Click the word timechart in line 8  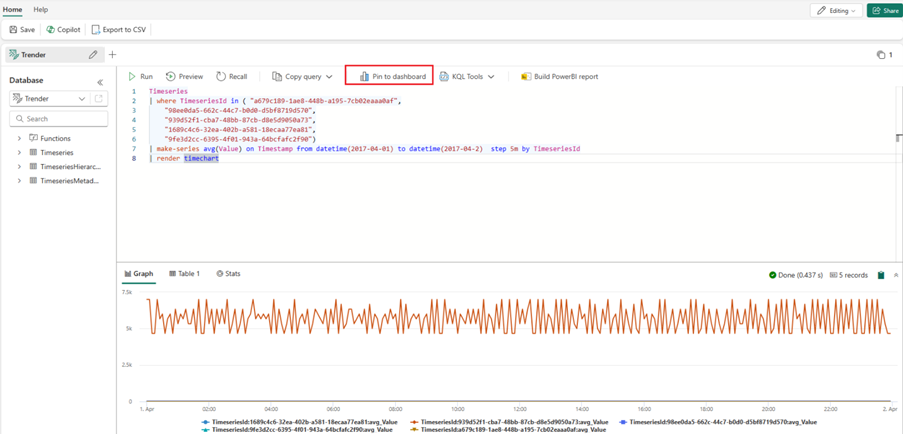(201, 158)
